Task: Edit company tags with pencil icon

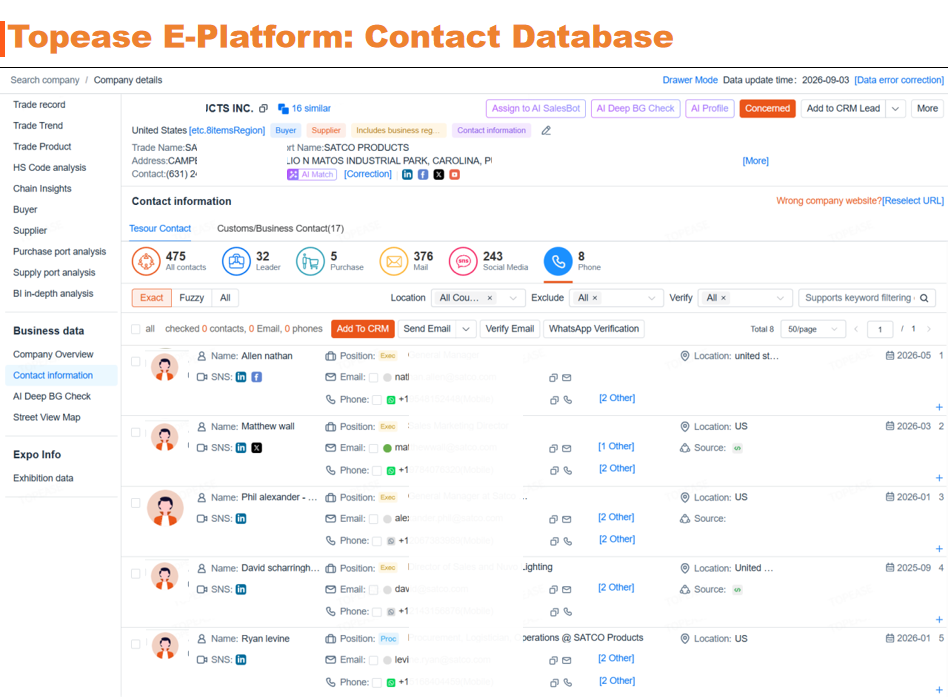Action: point(546,131)
